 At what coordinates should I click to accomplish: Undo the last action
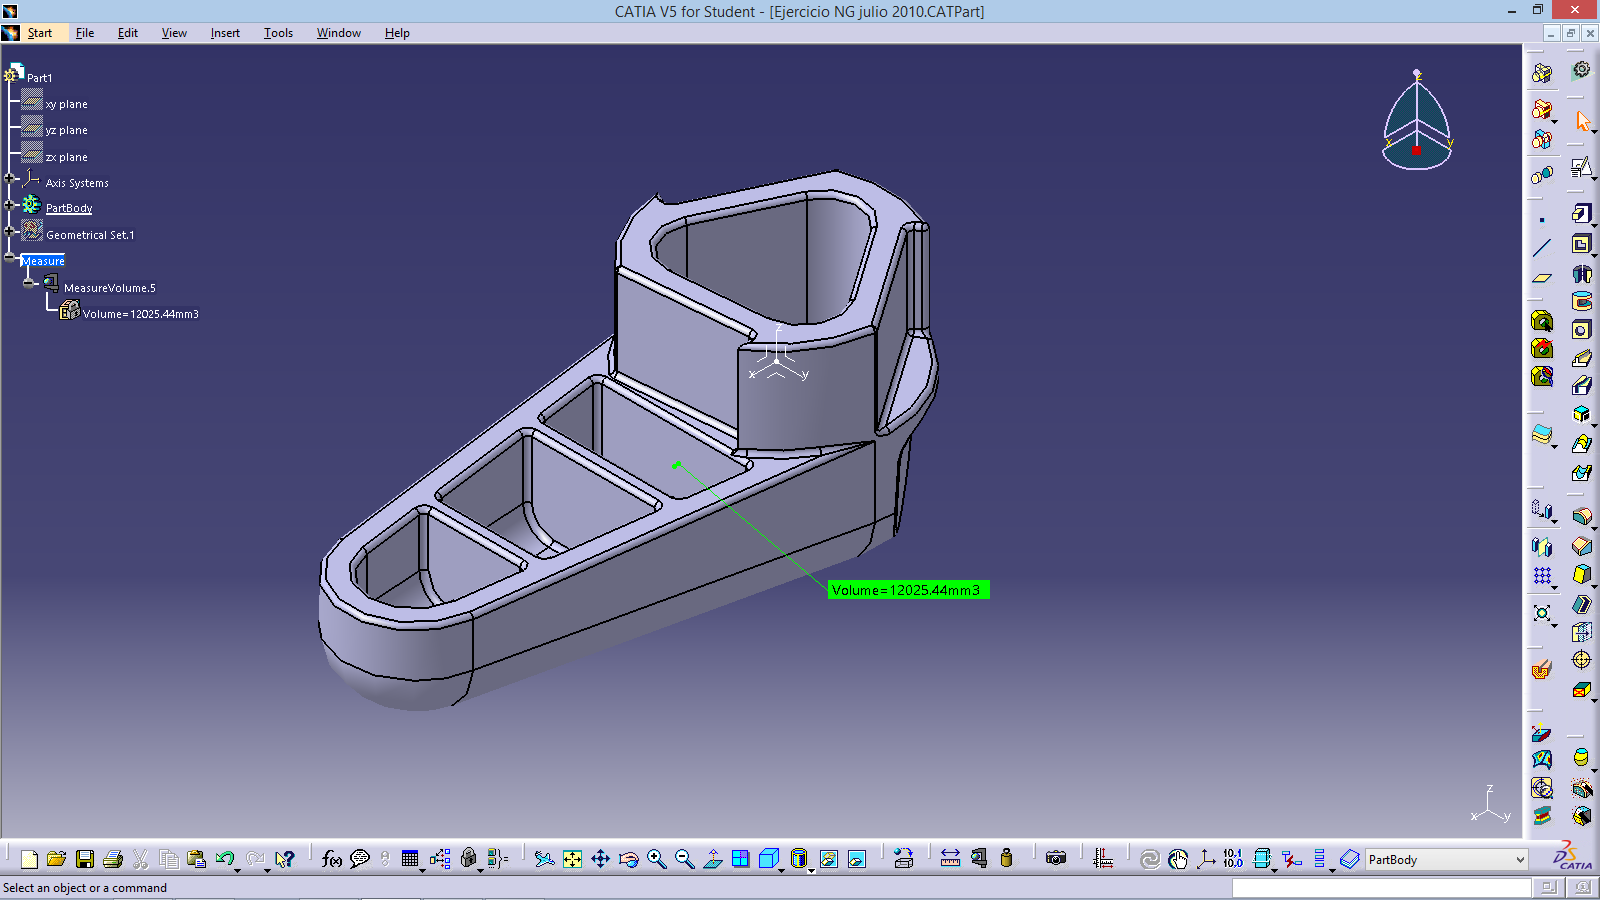[x=224, y=859]
